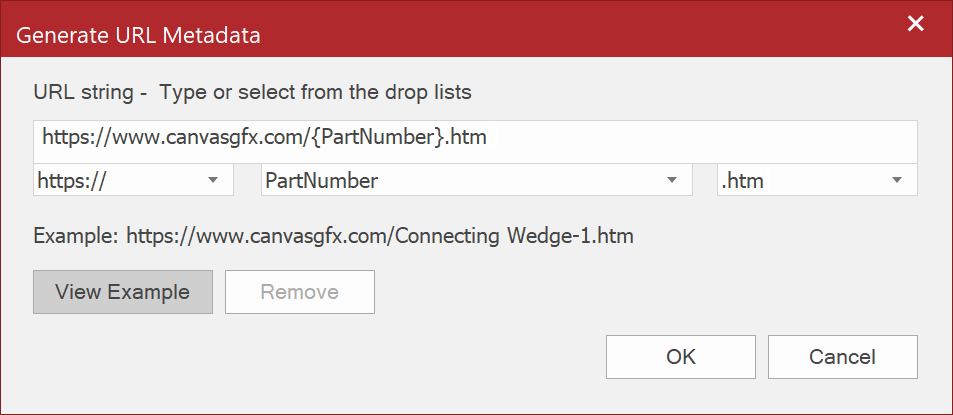
Task: Click the Remove button
Action: pyautogui.click(x=299, y=292)
